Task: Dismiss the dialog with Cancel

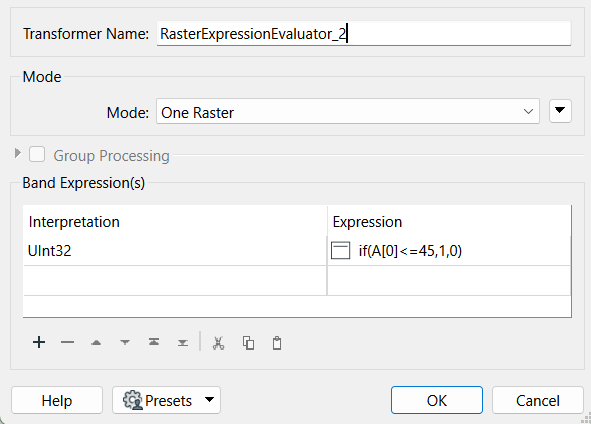Action: click(x=537, y=400)
